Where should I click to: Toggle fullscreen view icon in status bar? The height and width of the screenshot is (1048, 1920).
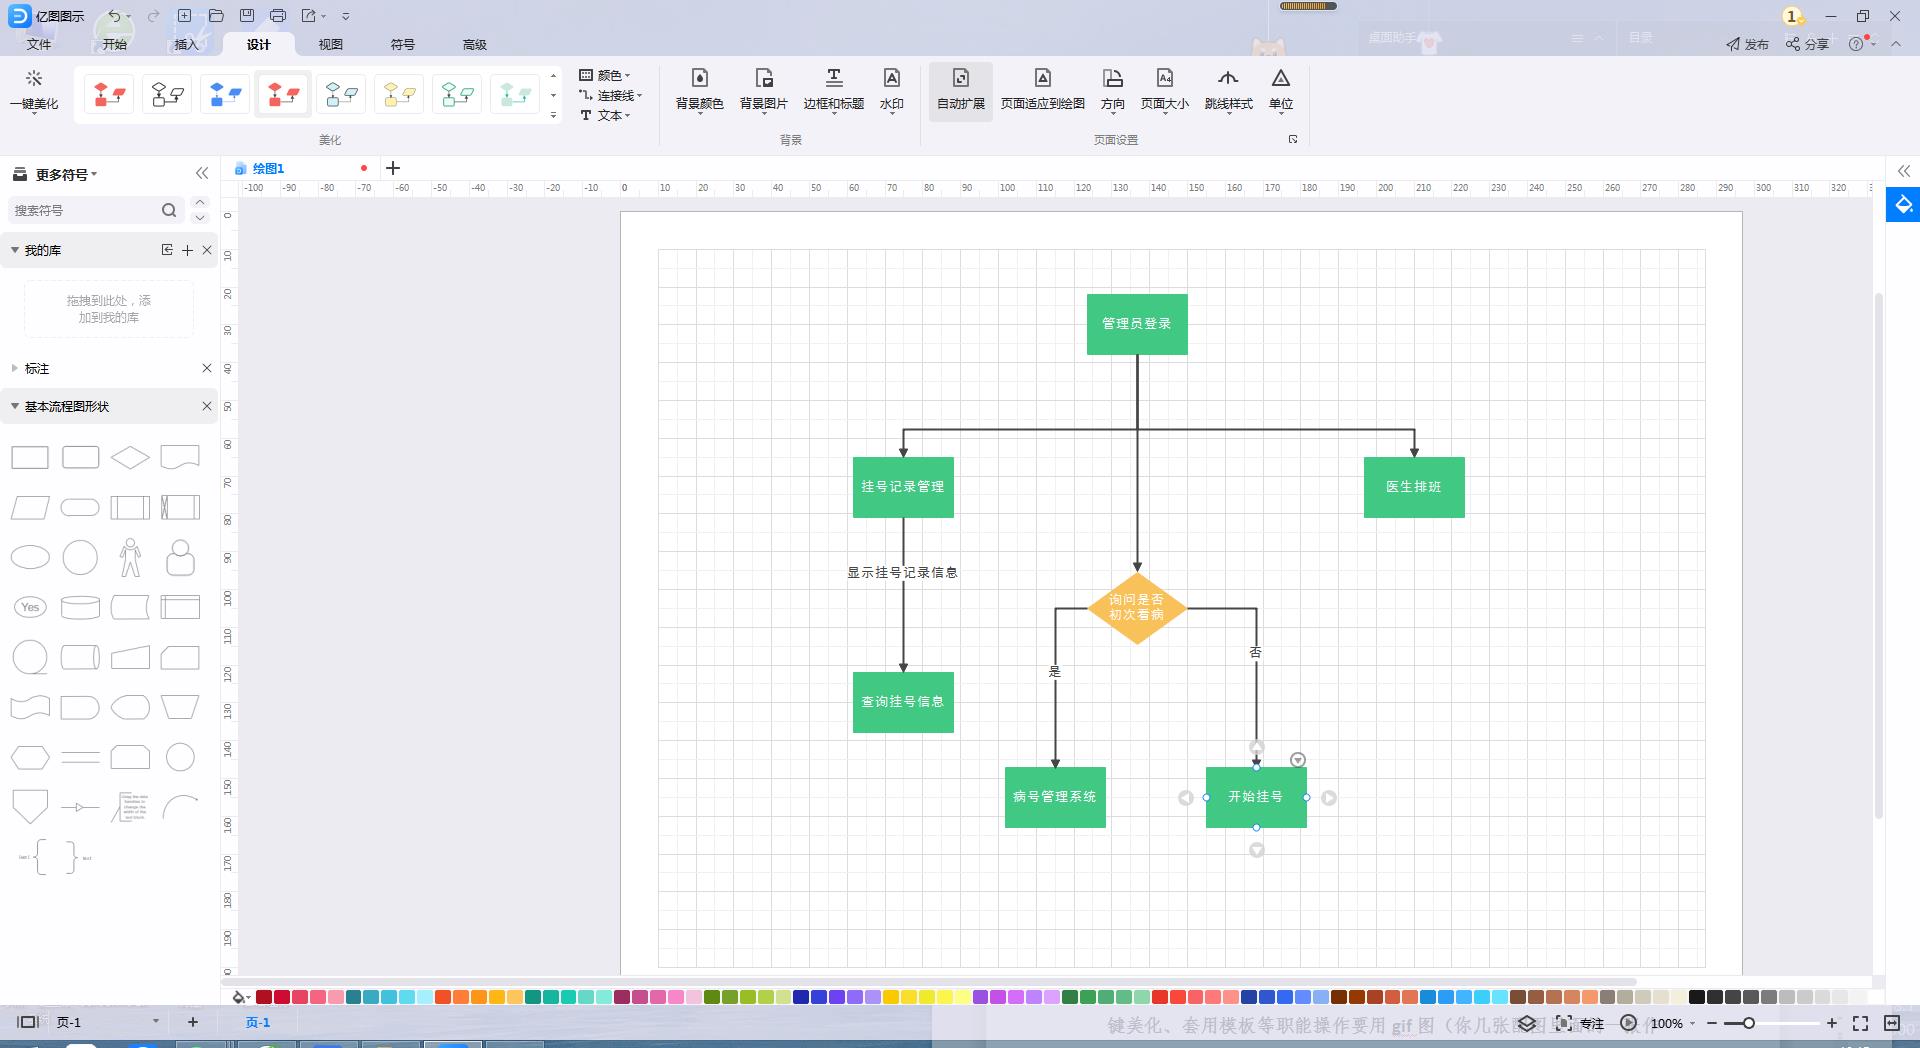coord(1860,1023)
